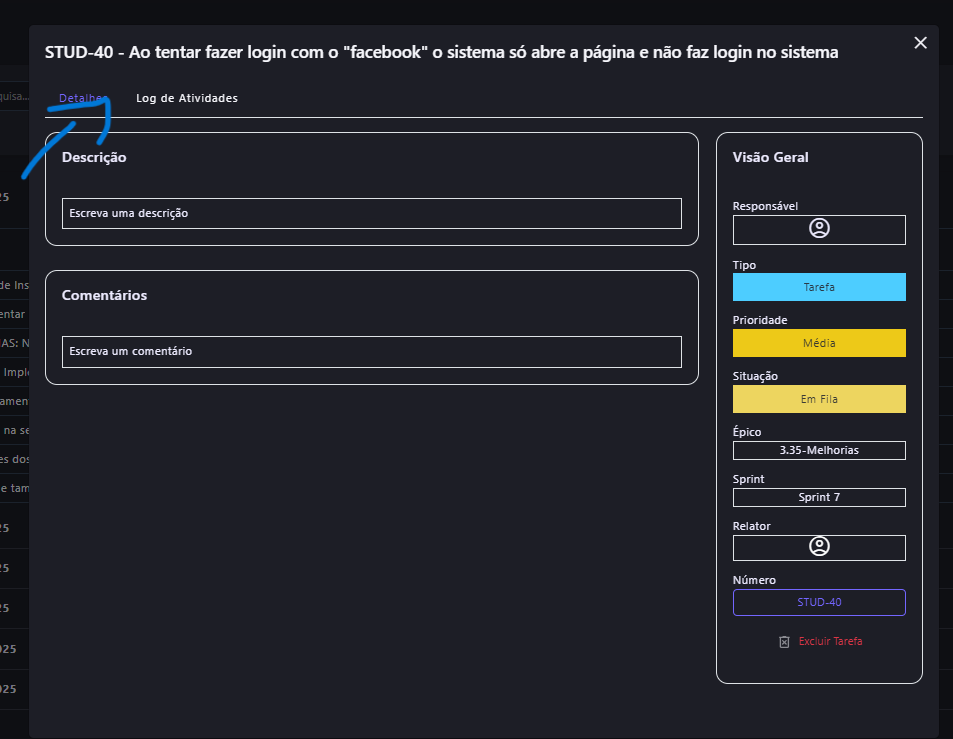Focus the 'Escreva uma descrição' field
953x739 pixels.
(x=371, y=213)
